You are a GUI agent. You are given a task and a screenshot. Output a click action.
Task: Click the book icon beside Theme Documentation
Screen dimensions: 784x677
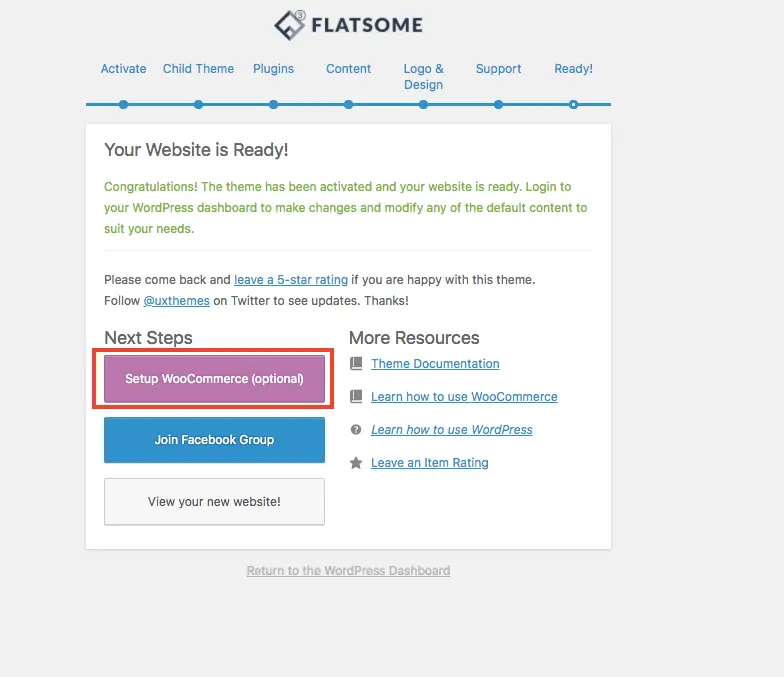coord(356,364)
